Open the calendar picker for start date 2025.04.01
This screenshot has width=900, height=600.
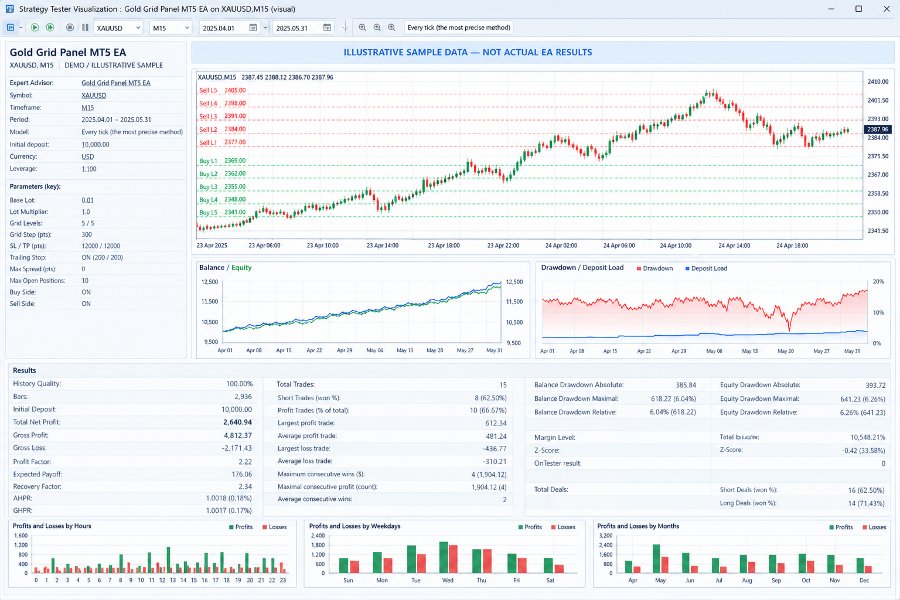tap(253, 28)
